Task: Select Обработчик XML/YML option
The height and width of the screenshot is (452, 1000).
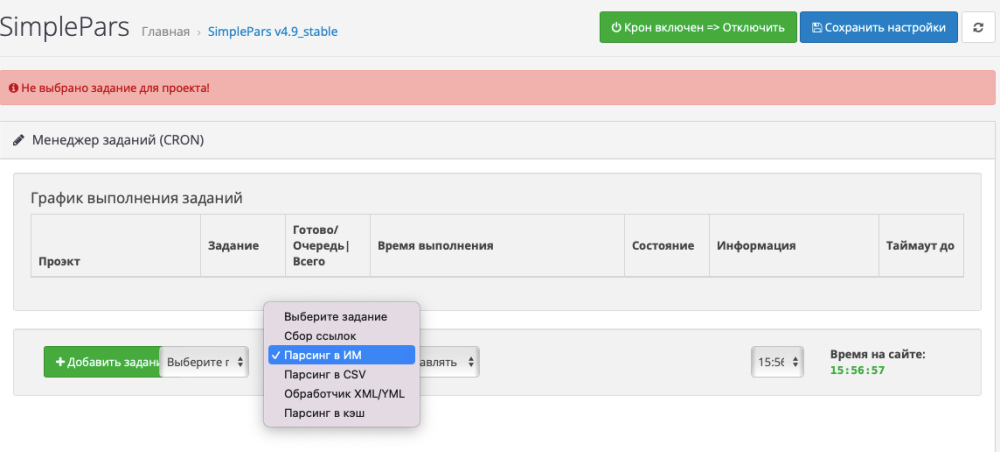Action: pos(344,394)
